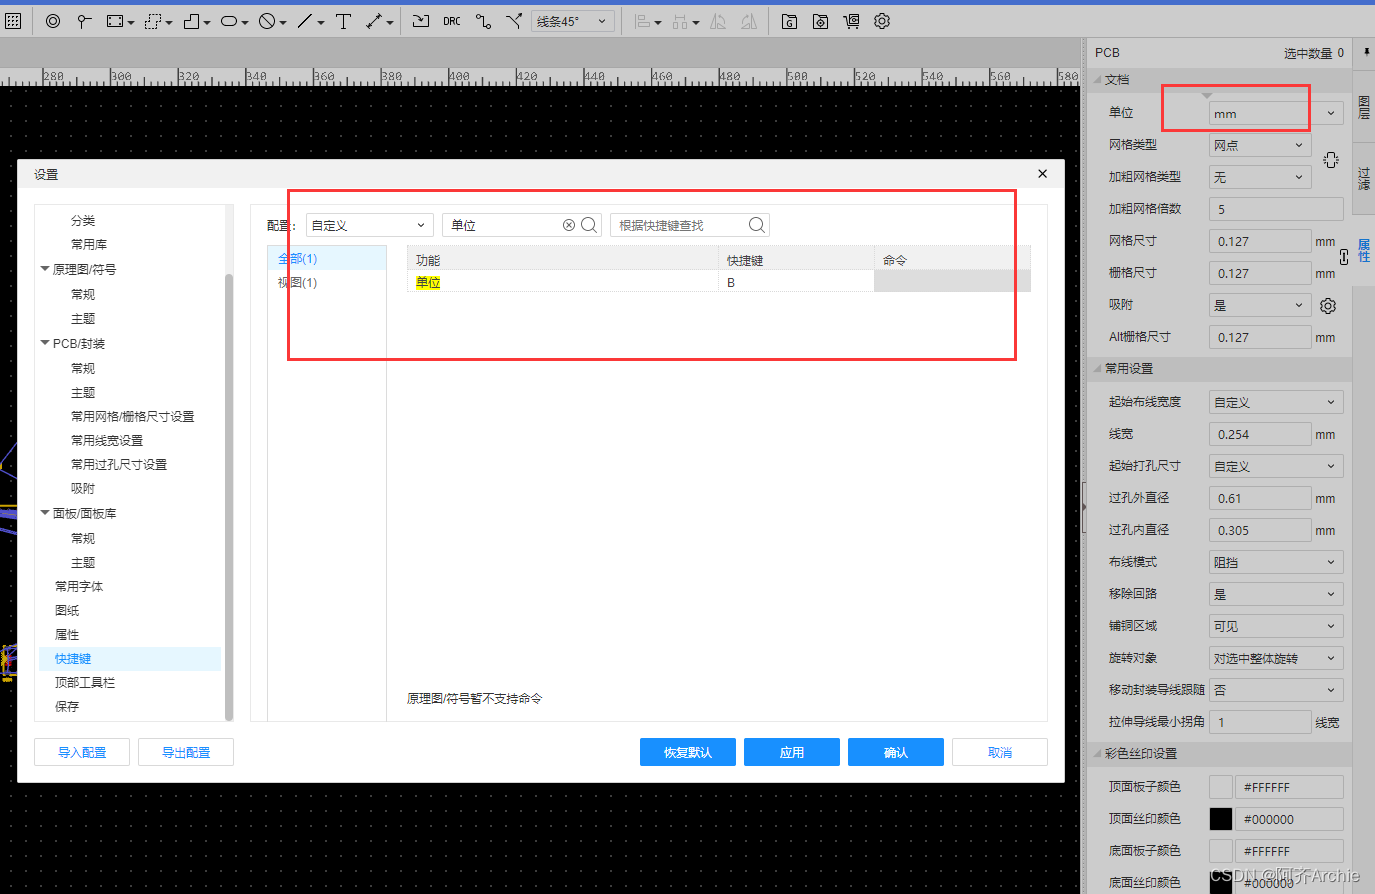Open the 单位 mm dropdown
The image size is (1375, 894).
coord(1276,114)
